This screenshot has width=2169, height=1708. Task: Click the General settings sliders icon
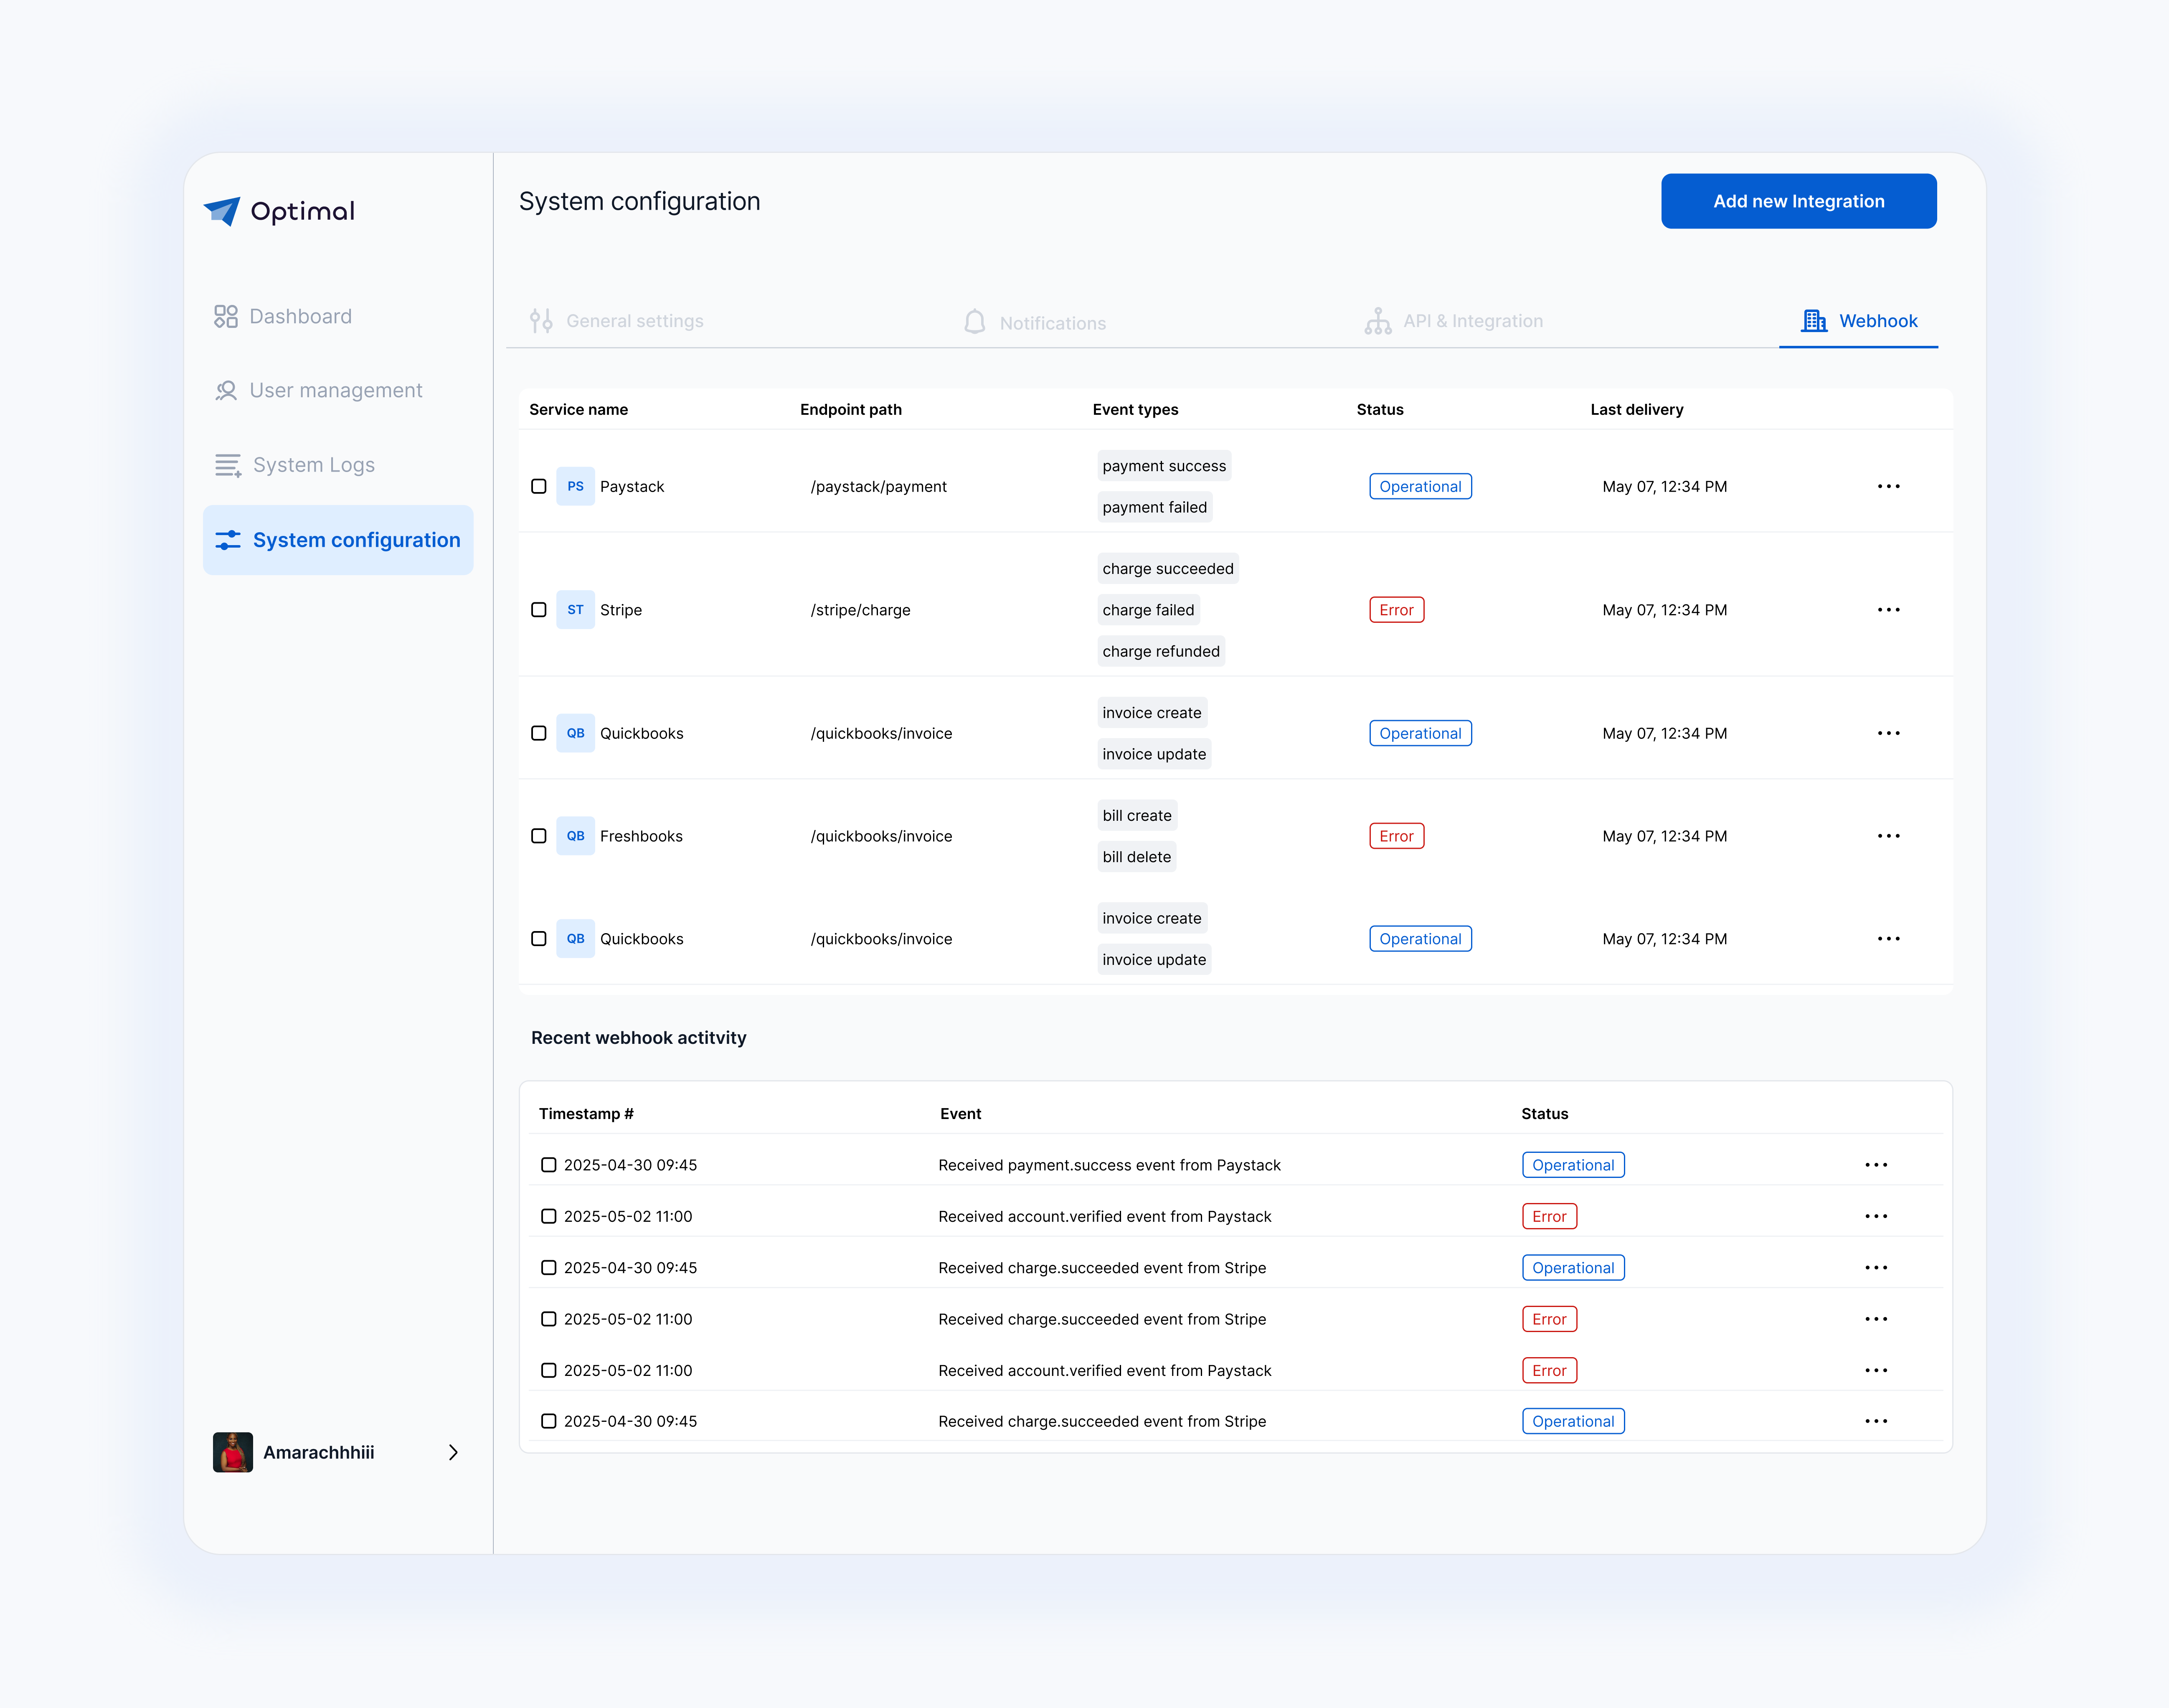[541, 321]
